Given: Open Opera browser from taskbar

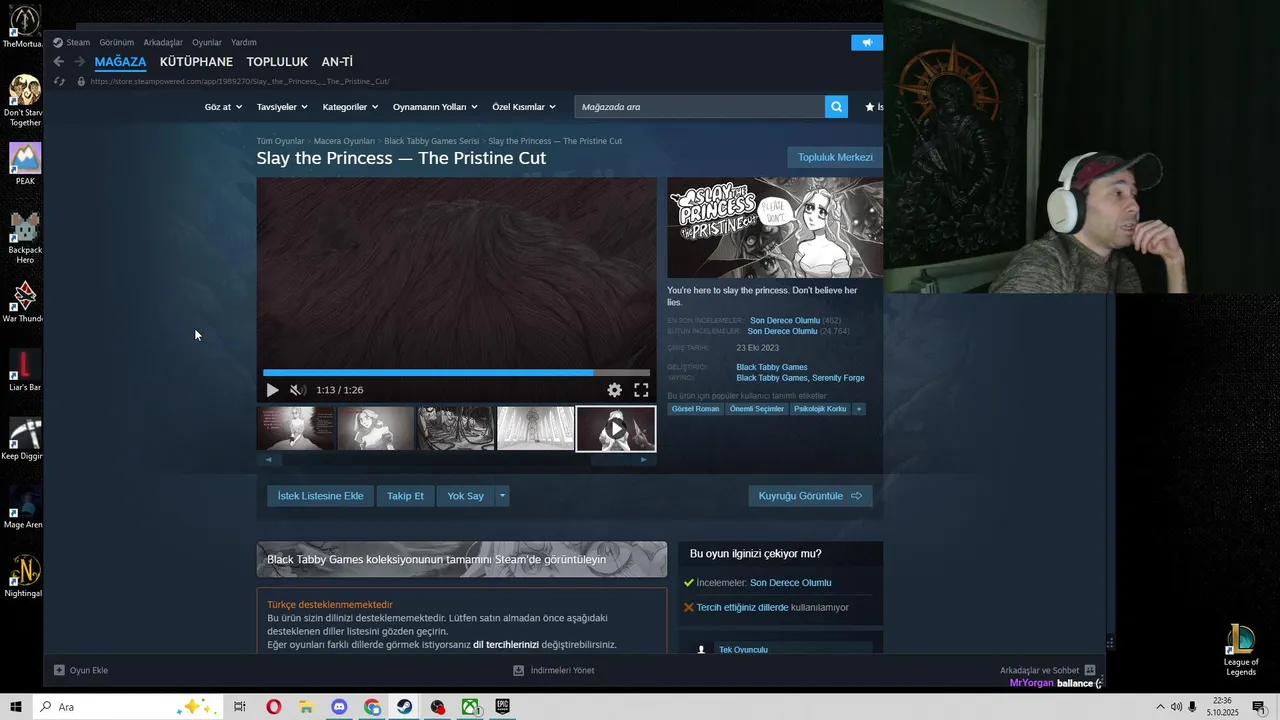Looking at the screenshot, I should point(273,707).
